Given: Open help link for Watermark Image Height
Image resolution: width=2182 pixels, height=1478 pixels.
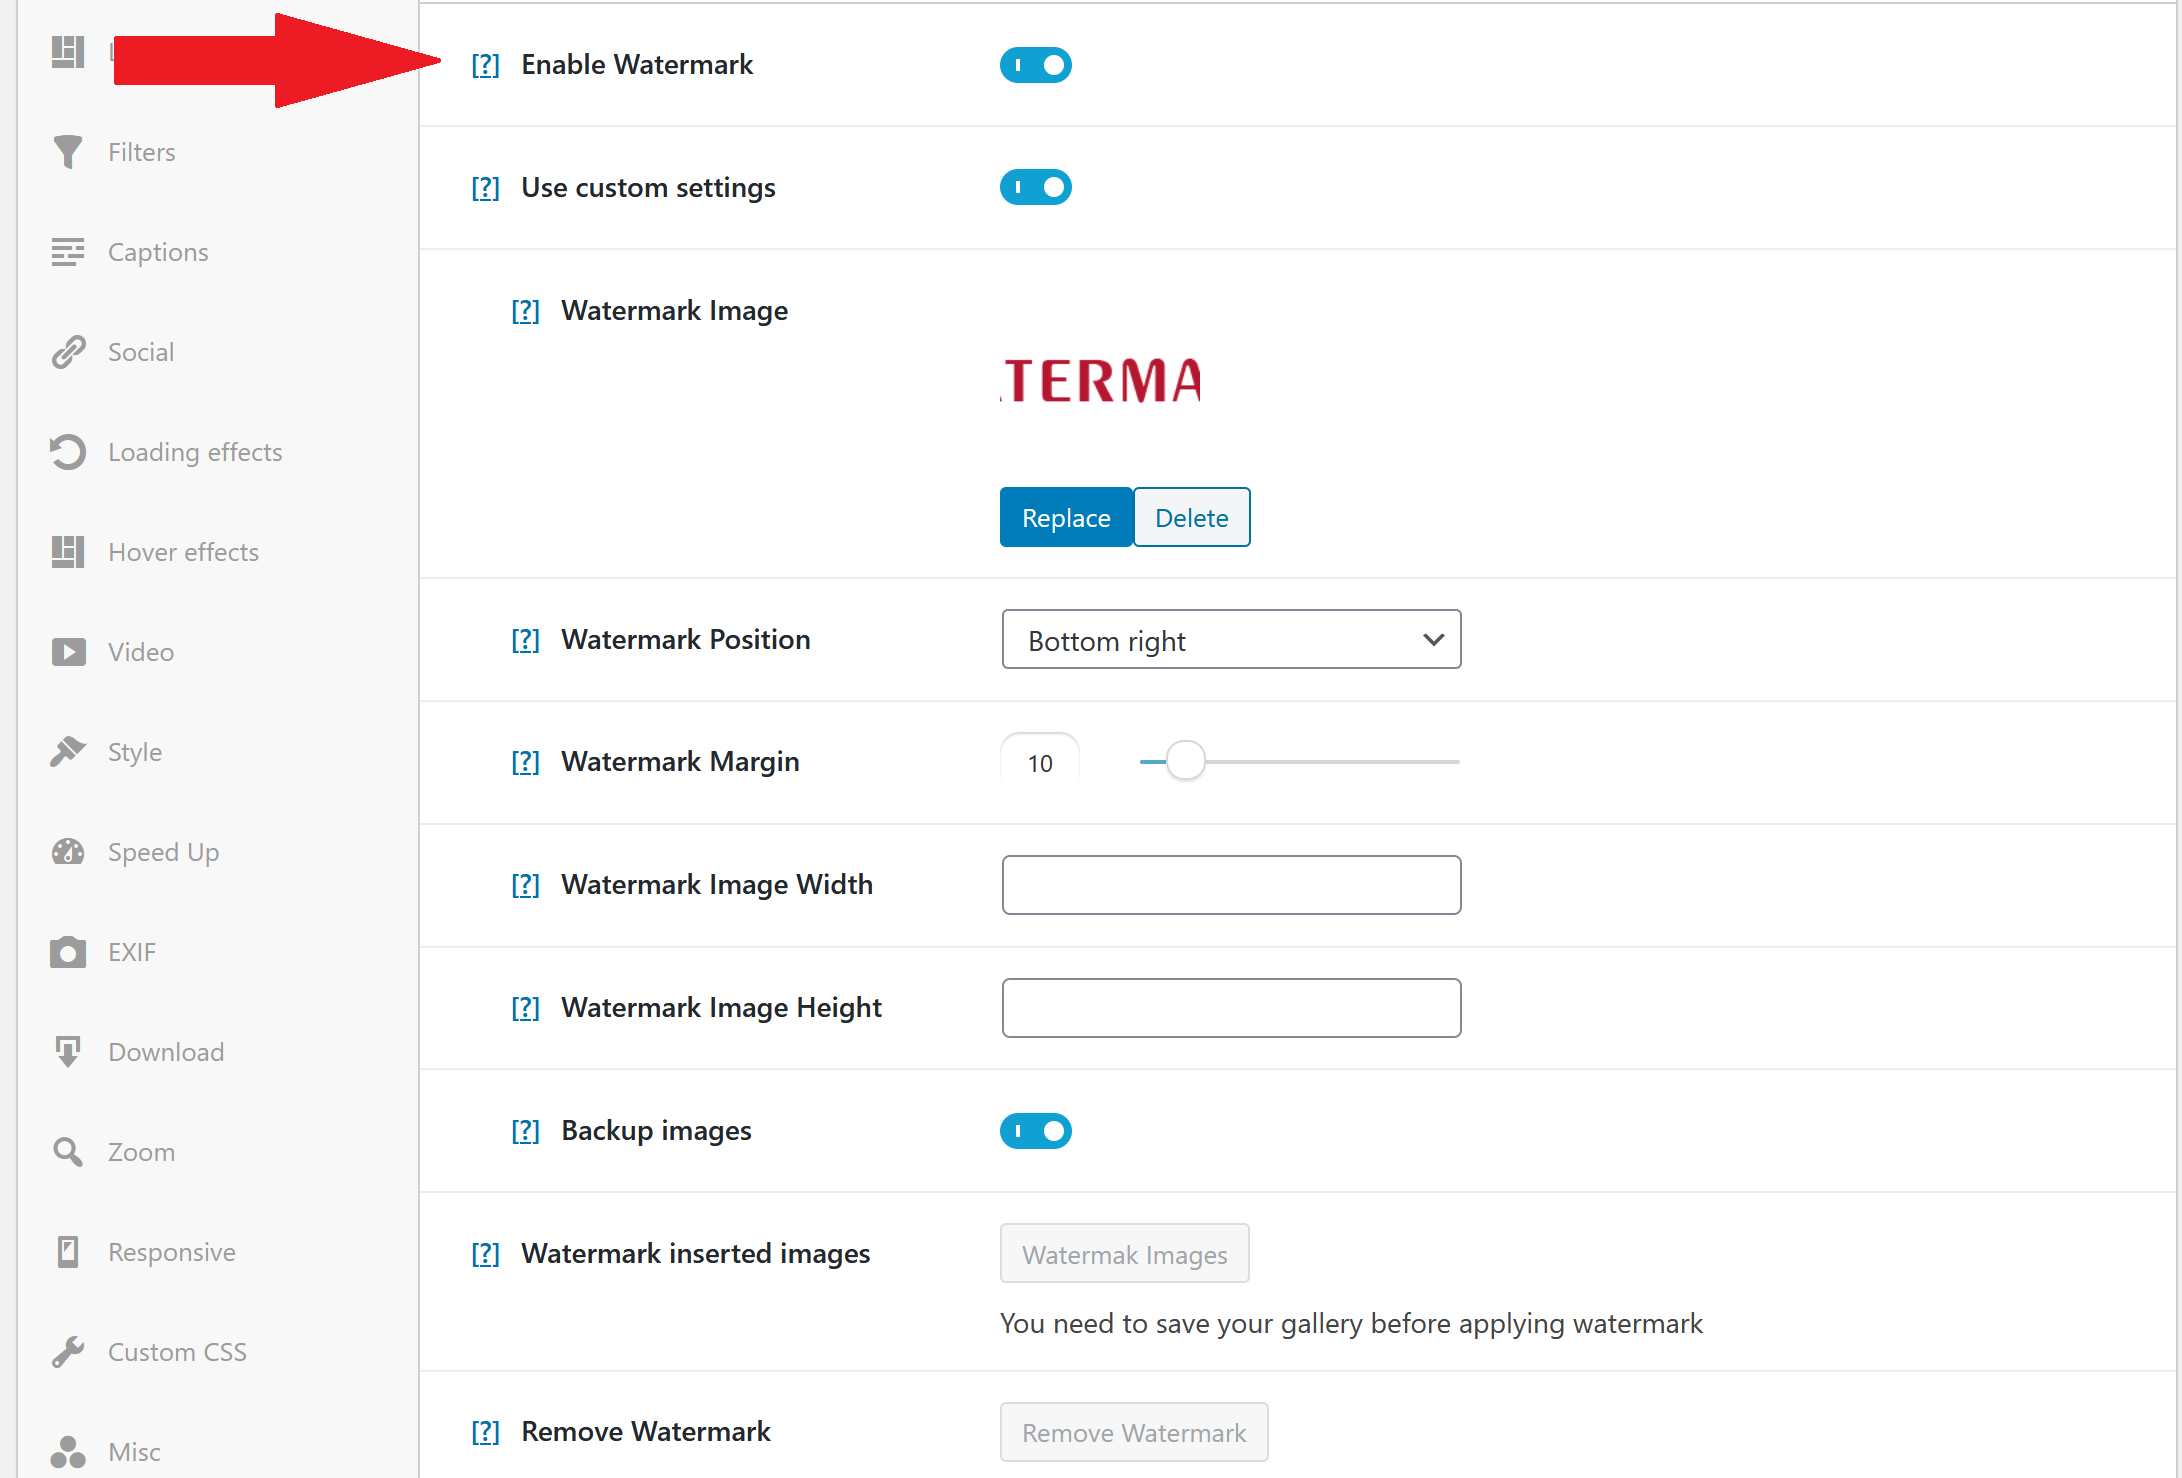Looking at the screenshot, I should (525, 1008).
